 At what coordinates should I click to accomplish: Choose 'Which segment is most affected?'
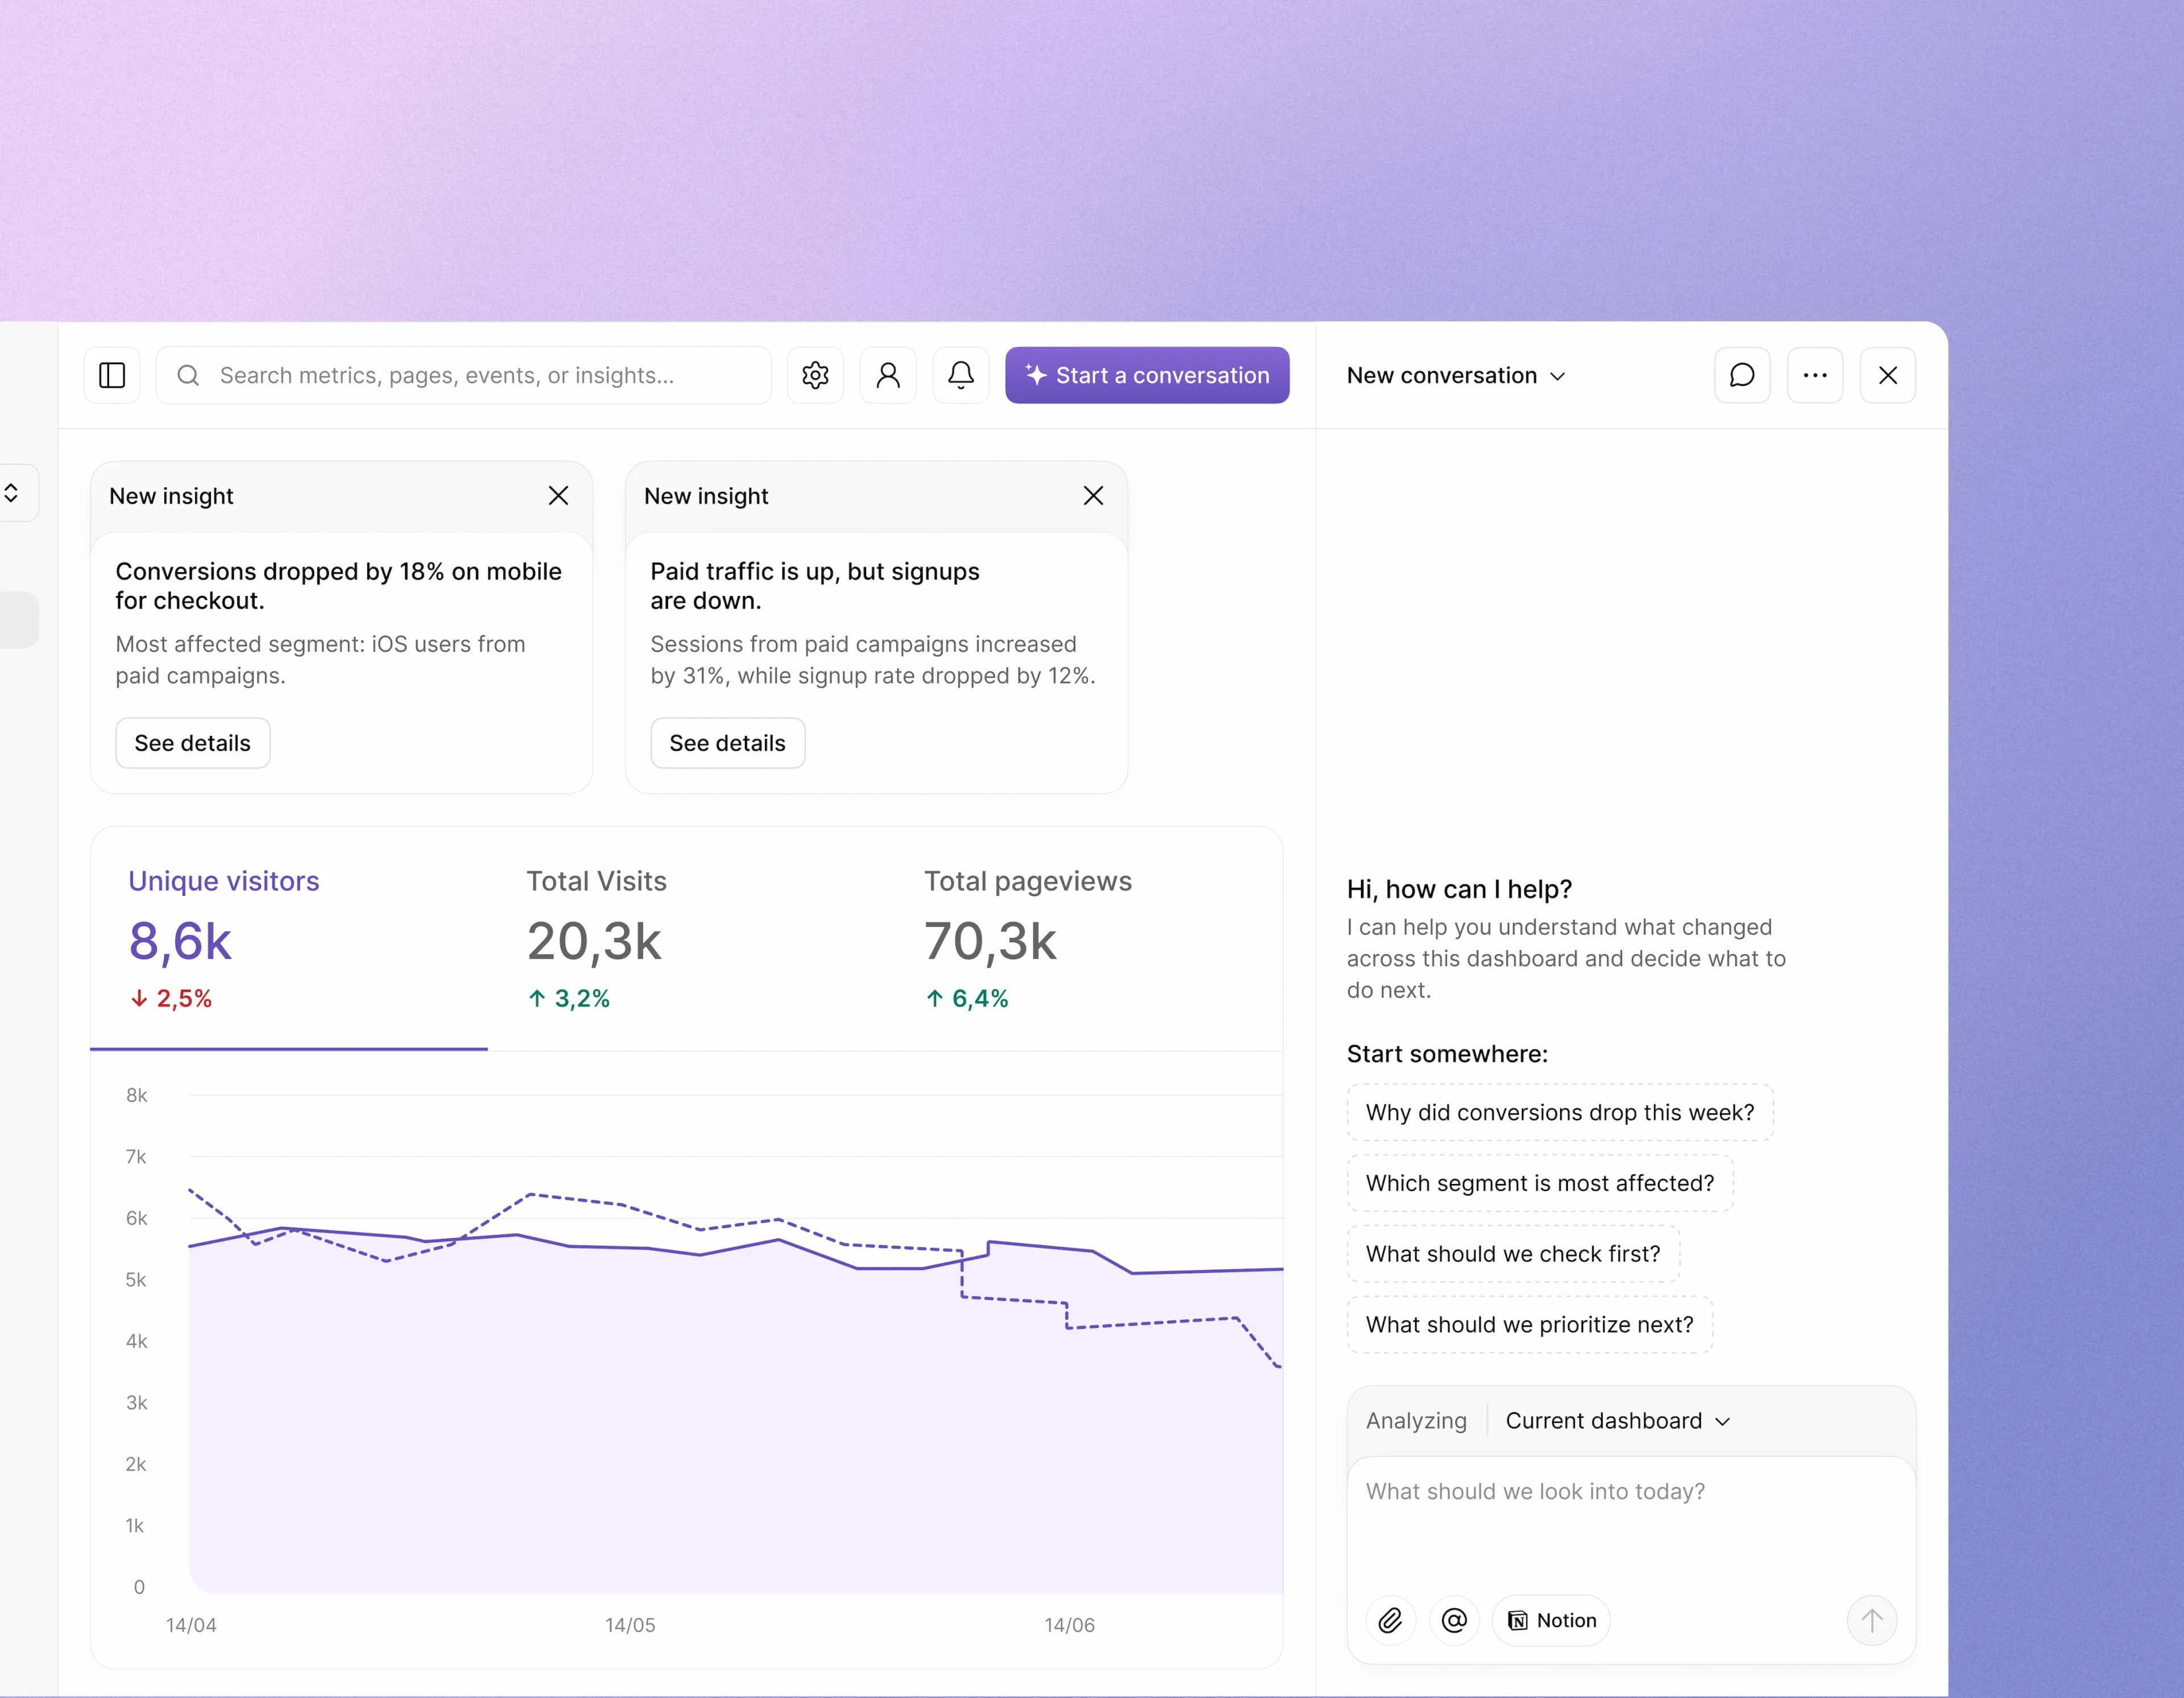tap(1540, 1183)
